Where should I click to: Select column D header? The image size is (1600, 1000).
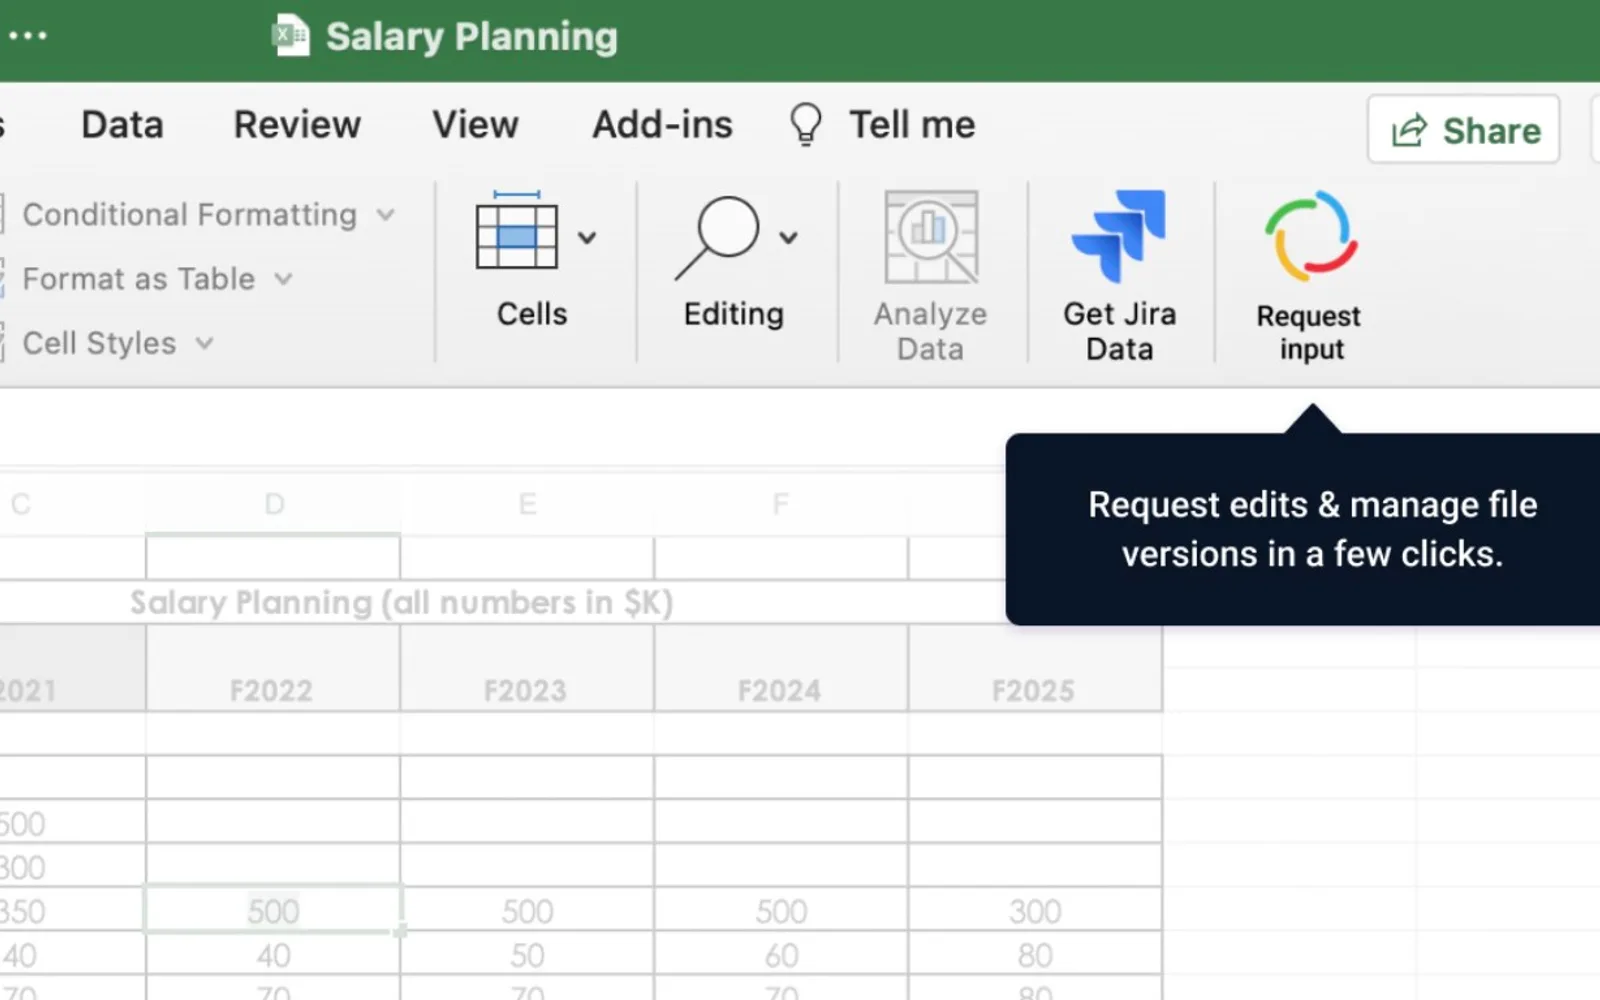pyautogui.click(x=273, y=504)
